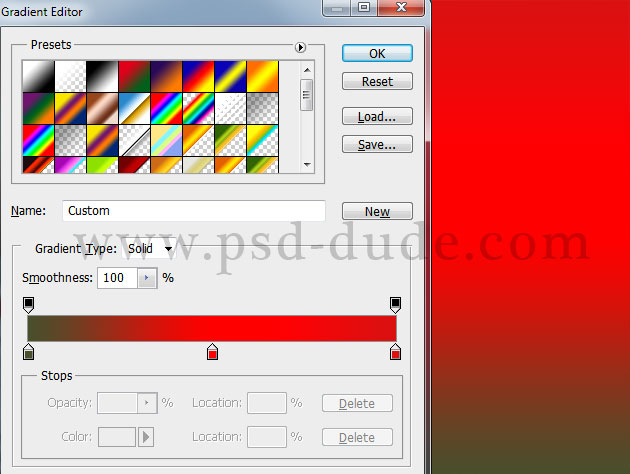The height and width of the screenshot is (474, 630).
Task: Click the color stop Location field
Action: pyautogui.click(x=267, y=437)
